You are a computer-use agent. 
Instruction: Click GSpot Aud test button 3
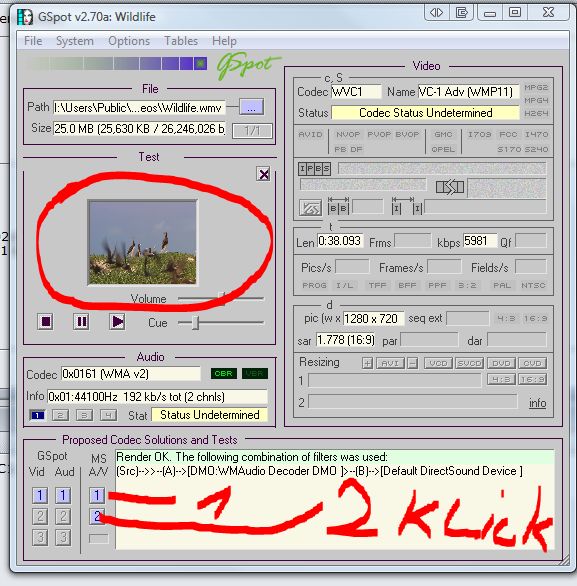pos(63,537)
